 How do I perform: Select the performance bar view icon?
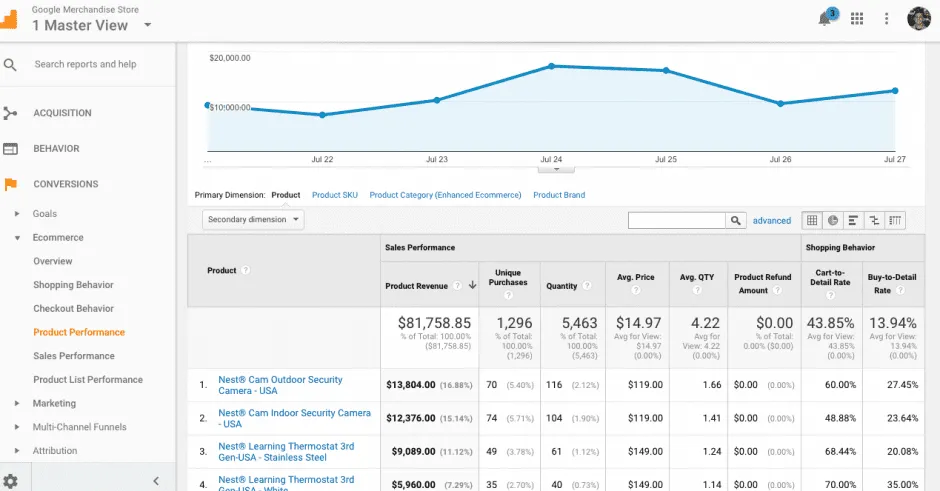click(853, 221)
